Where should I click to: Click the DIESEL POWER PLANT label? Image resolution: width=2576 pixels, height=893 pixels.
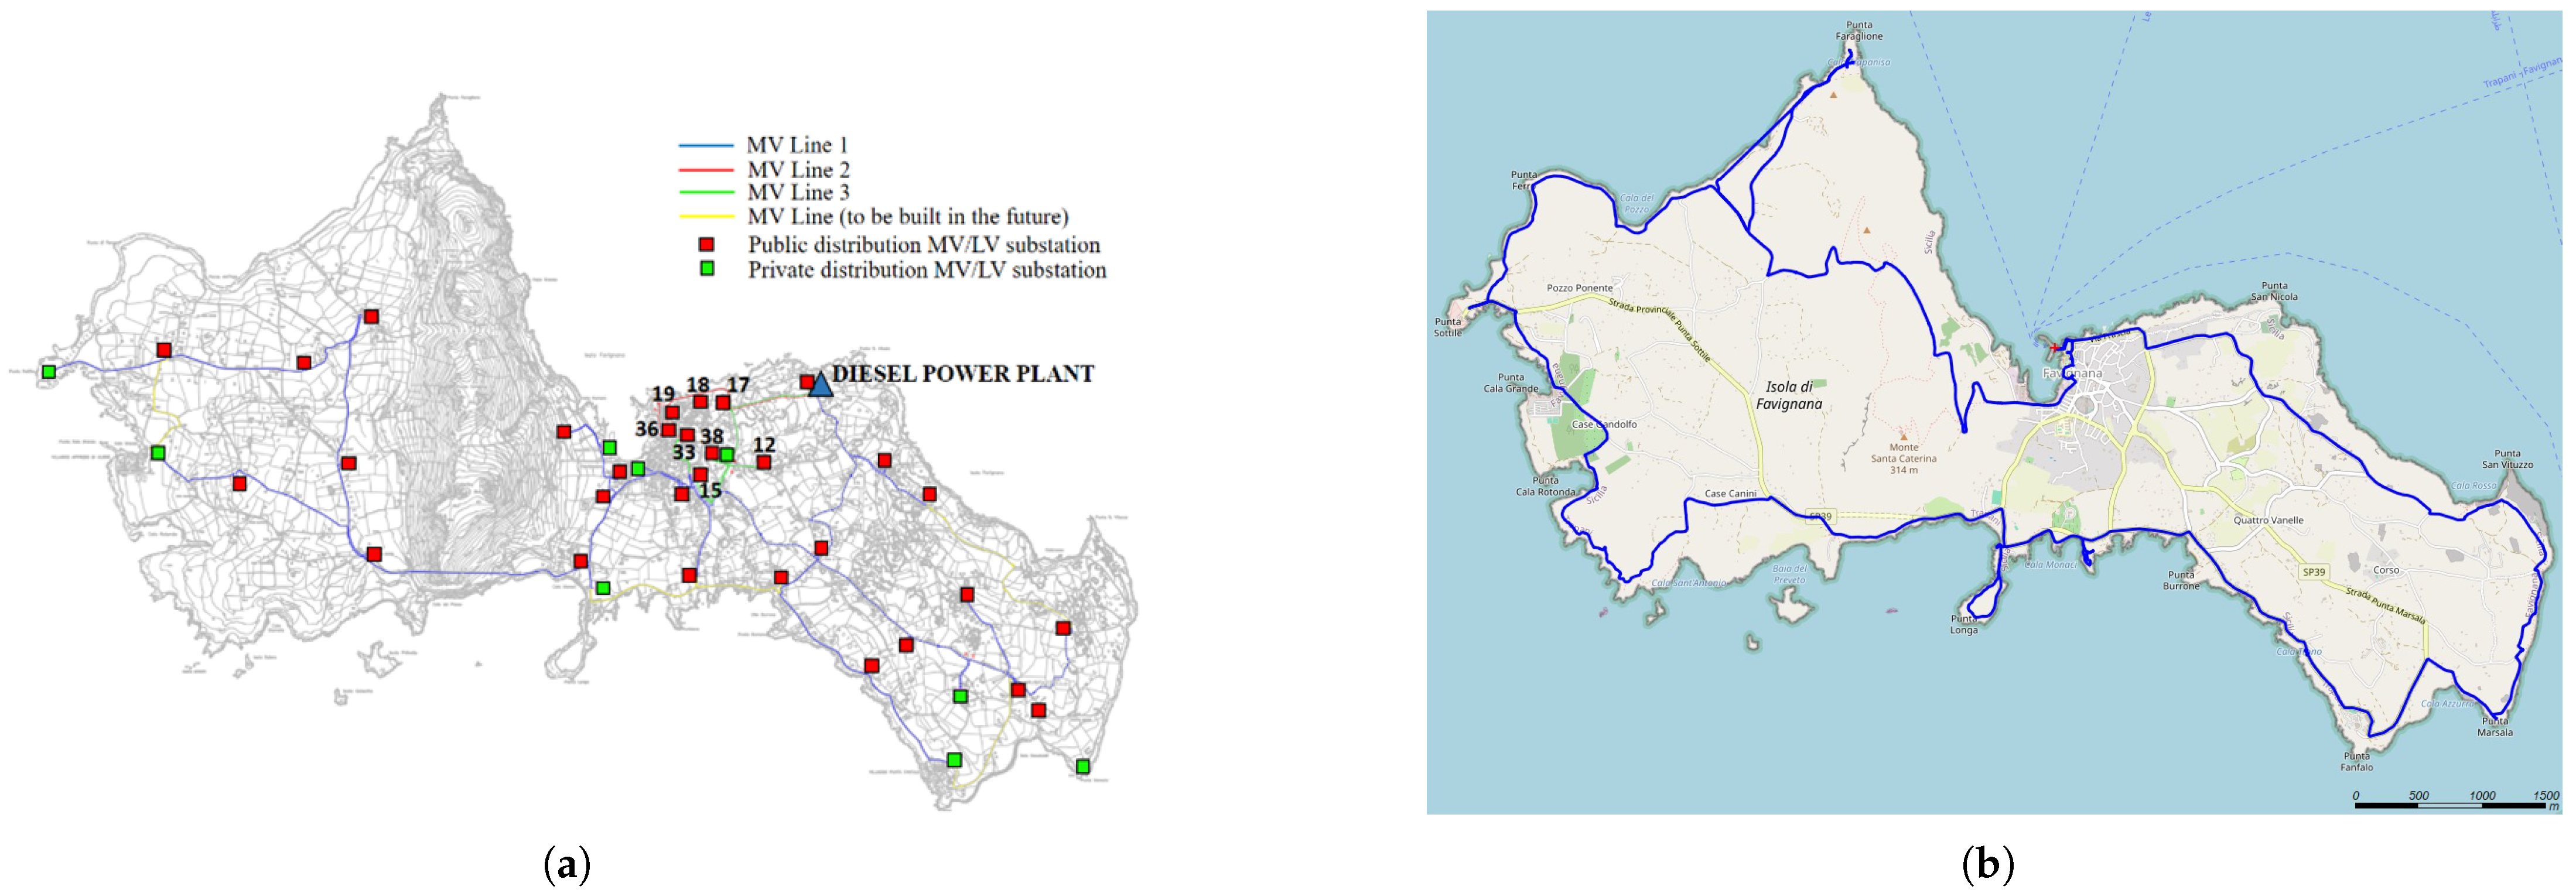click(963, 374)
